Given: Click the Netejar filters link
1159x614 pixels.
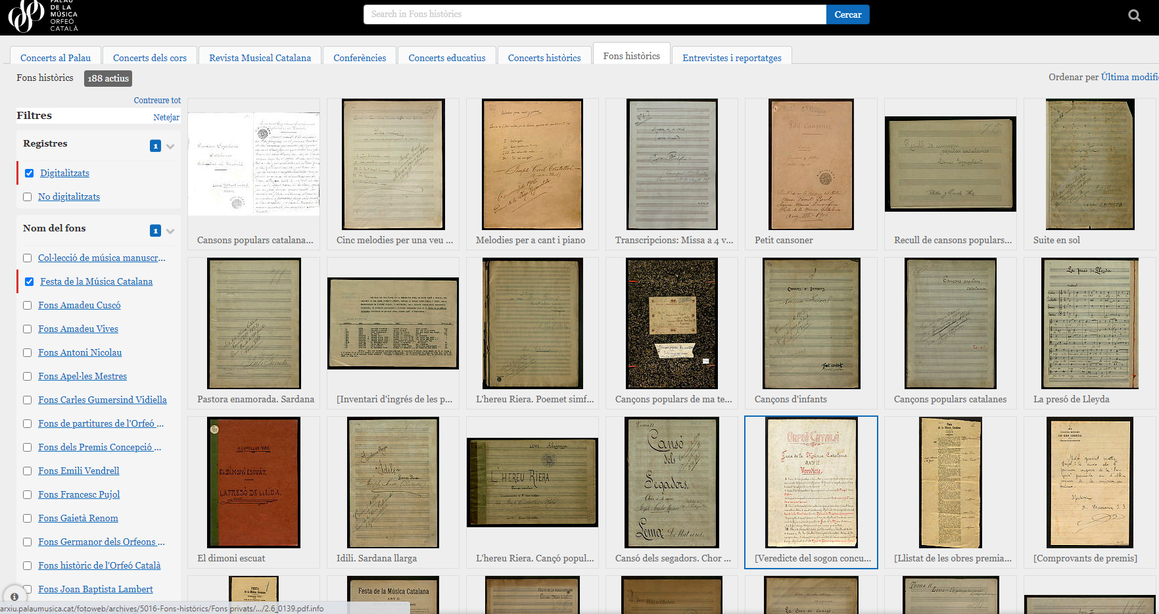Looking at the screenshot, I should pos(166,117).
